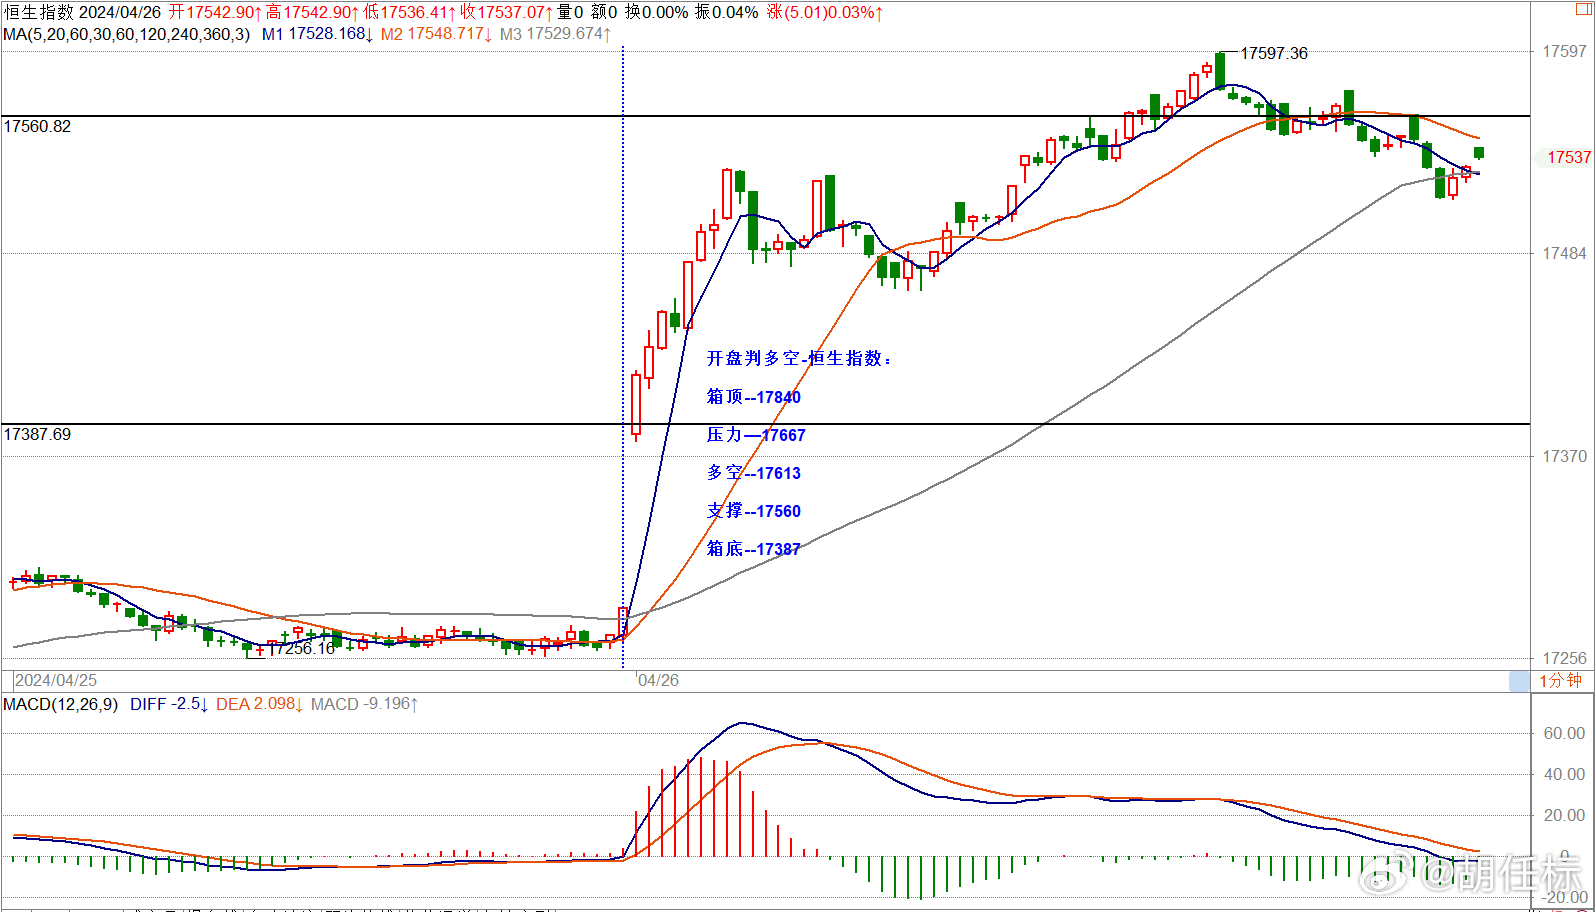Click the 40.00 MACD axis label
This screenshot has height=912, width=1595.
click(1564, 774)
